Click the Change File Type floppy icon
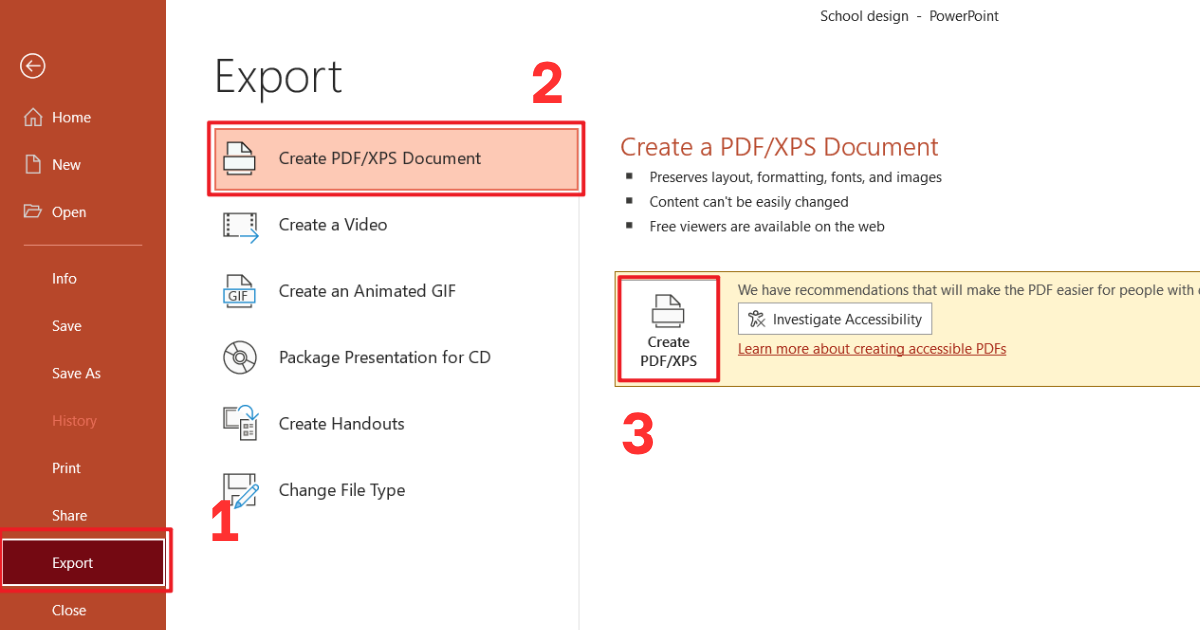 click(x=240, y=490)
